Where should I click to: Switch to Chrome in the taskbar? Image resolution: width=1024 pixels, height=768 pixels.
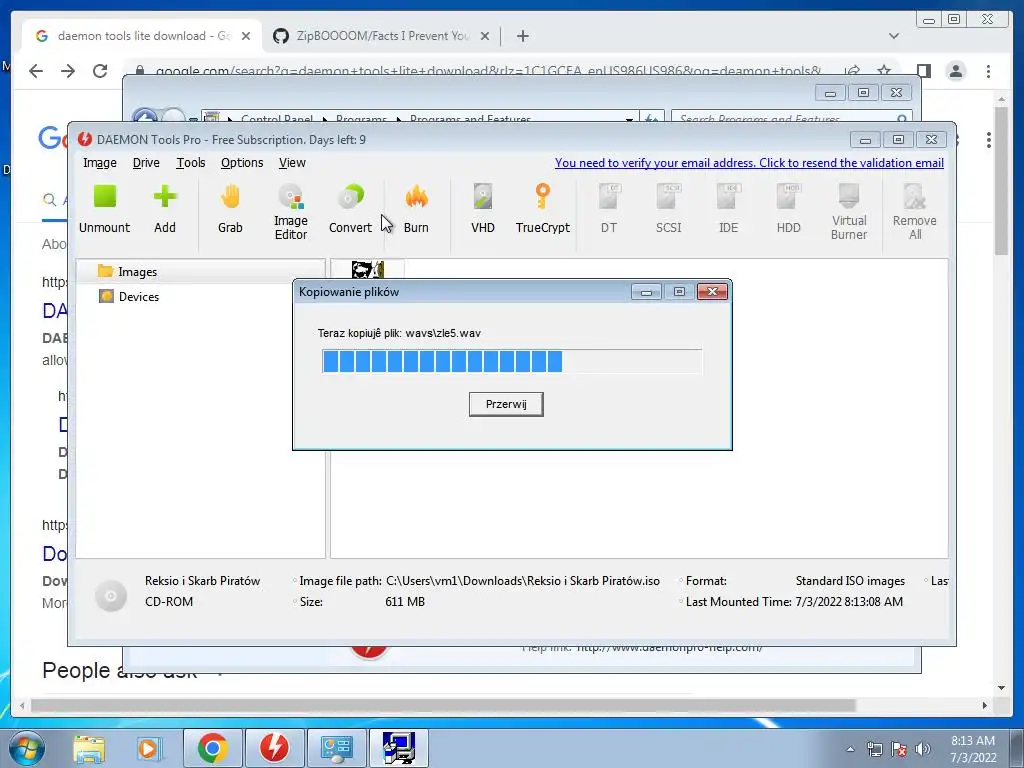click(212, 748)
